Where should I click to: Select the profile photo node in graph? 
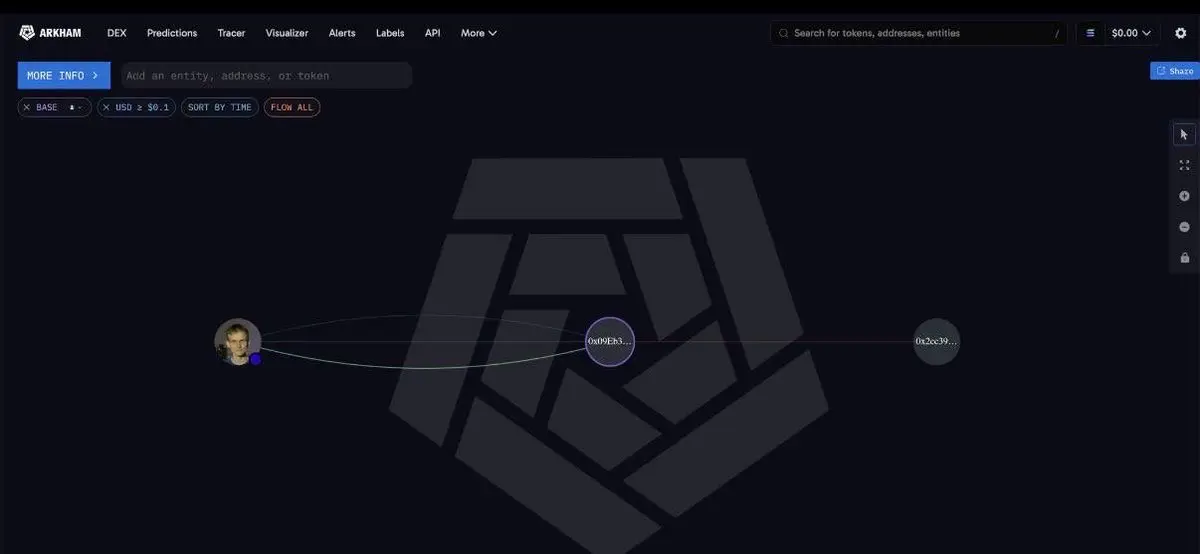238,342
